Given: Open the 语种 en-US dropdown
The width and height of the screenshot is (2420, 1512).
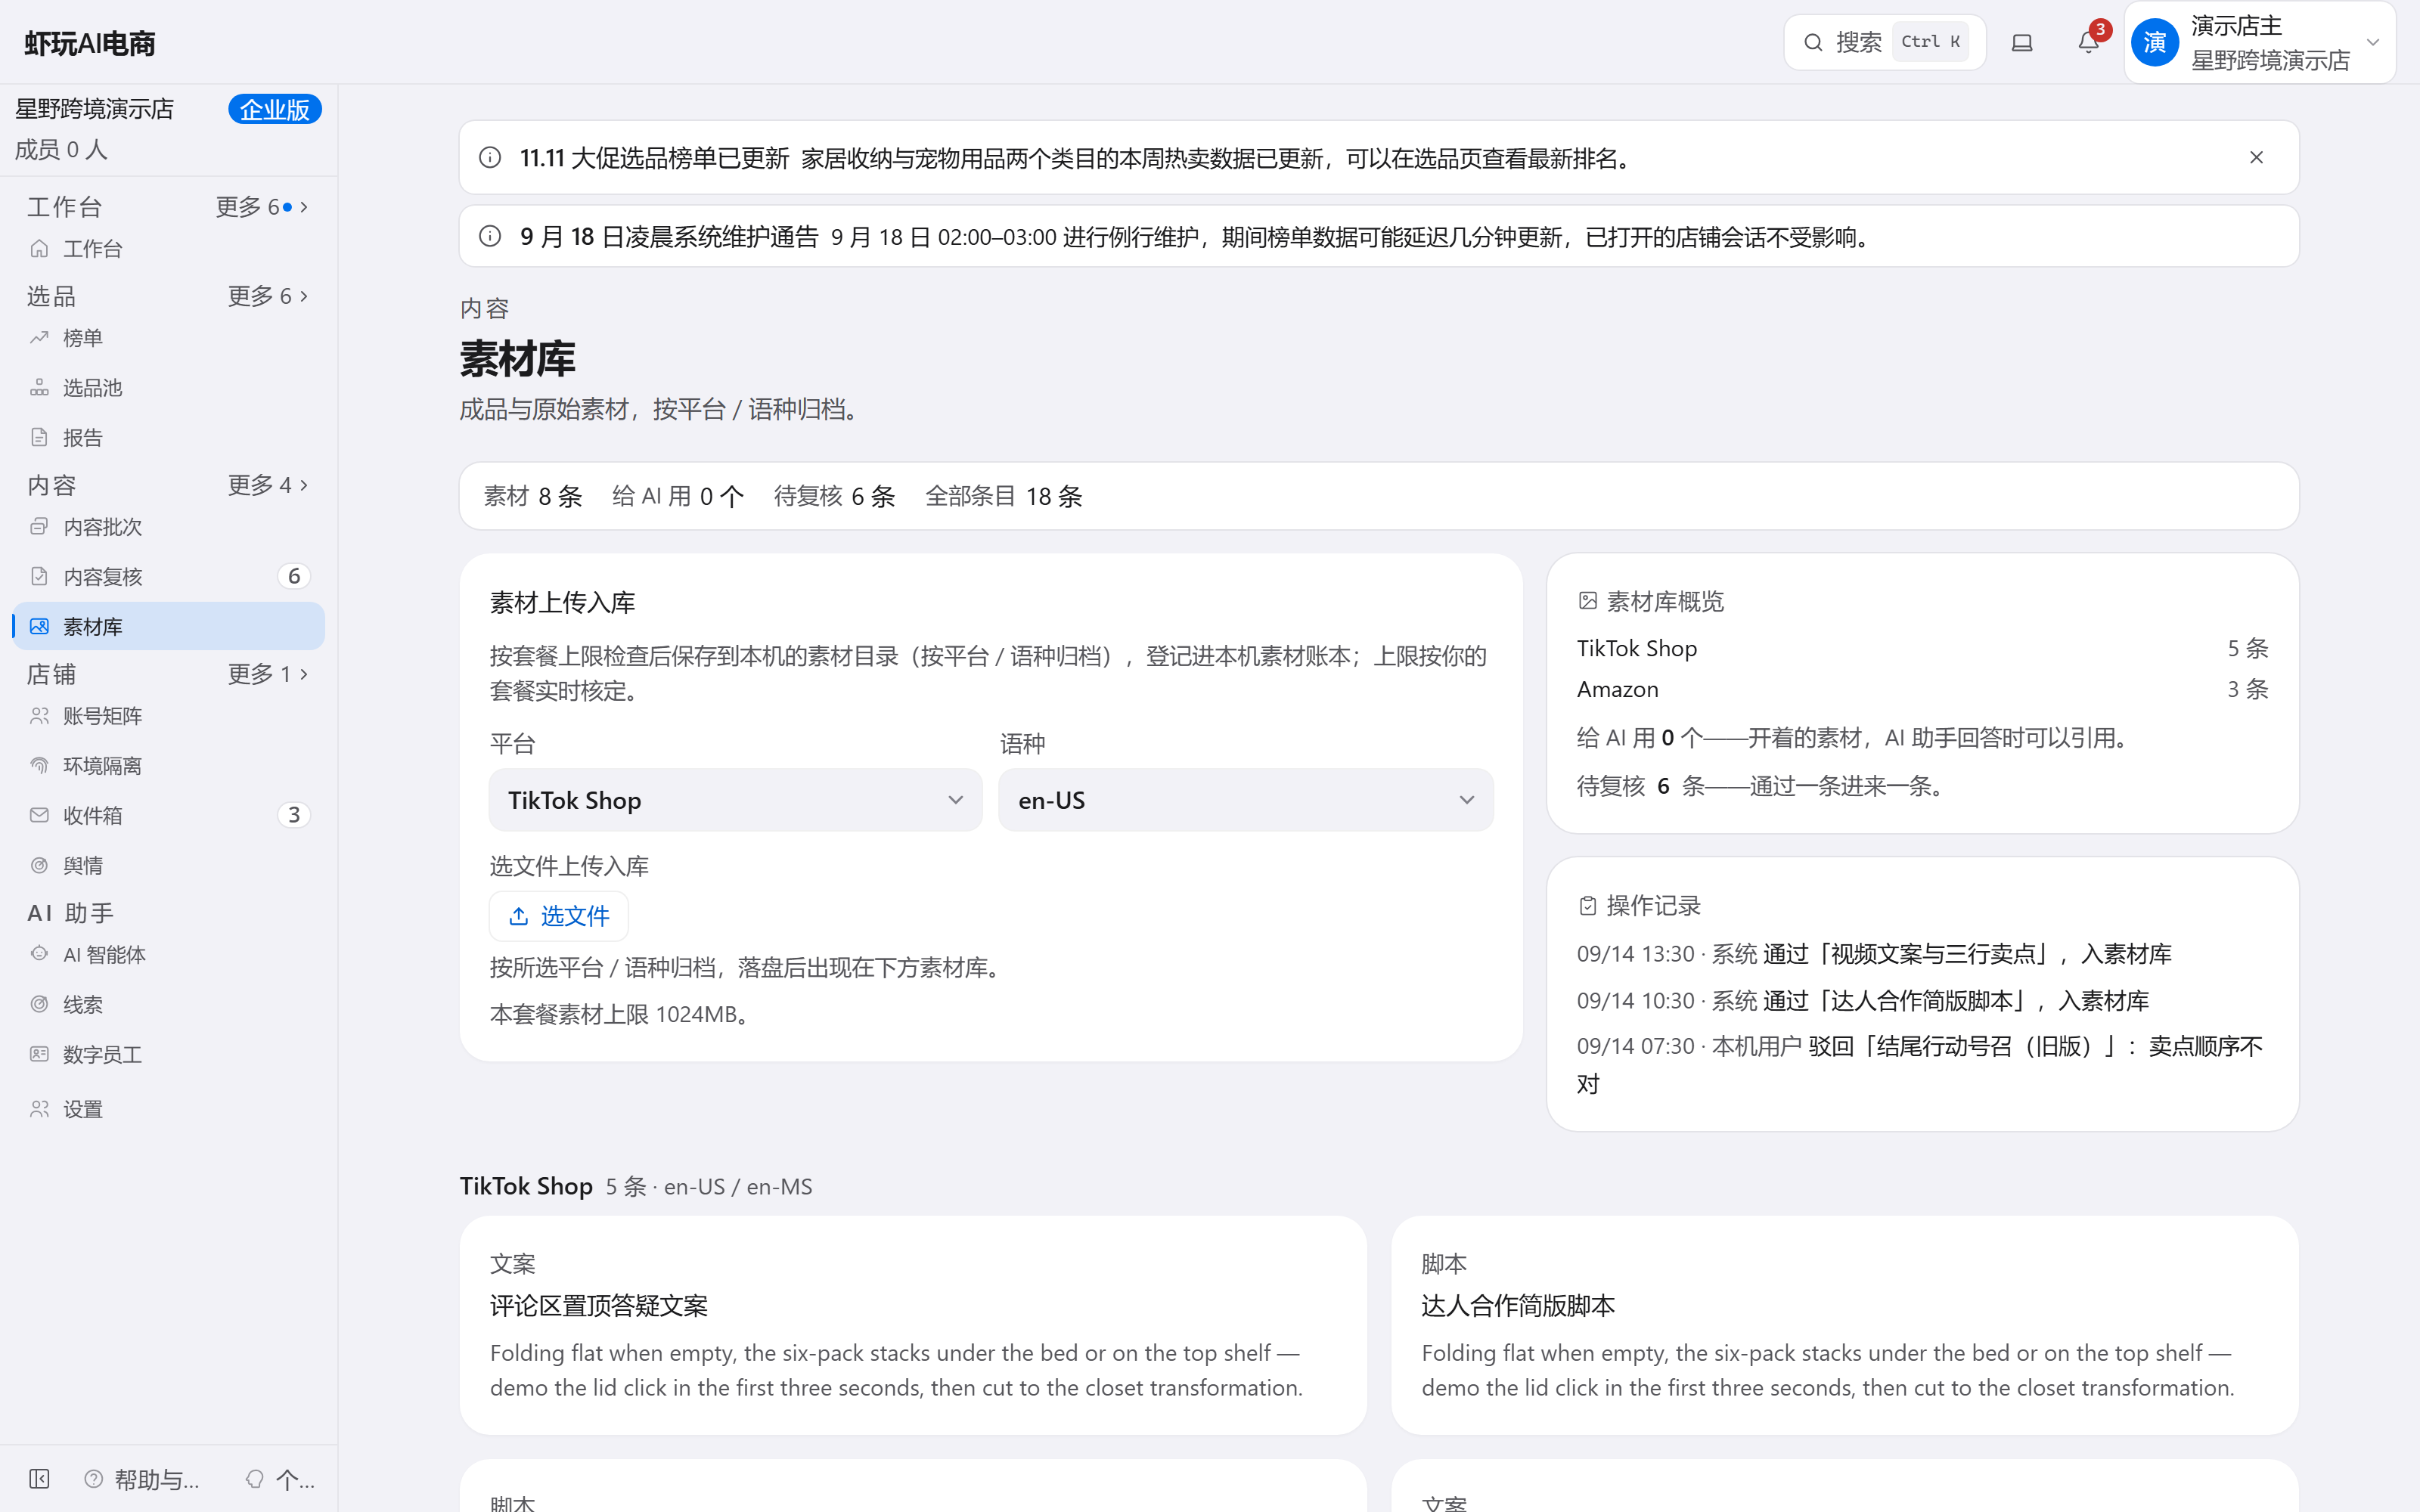Looking at the screenshot, I should (x=1245, y=800).
